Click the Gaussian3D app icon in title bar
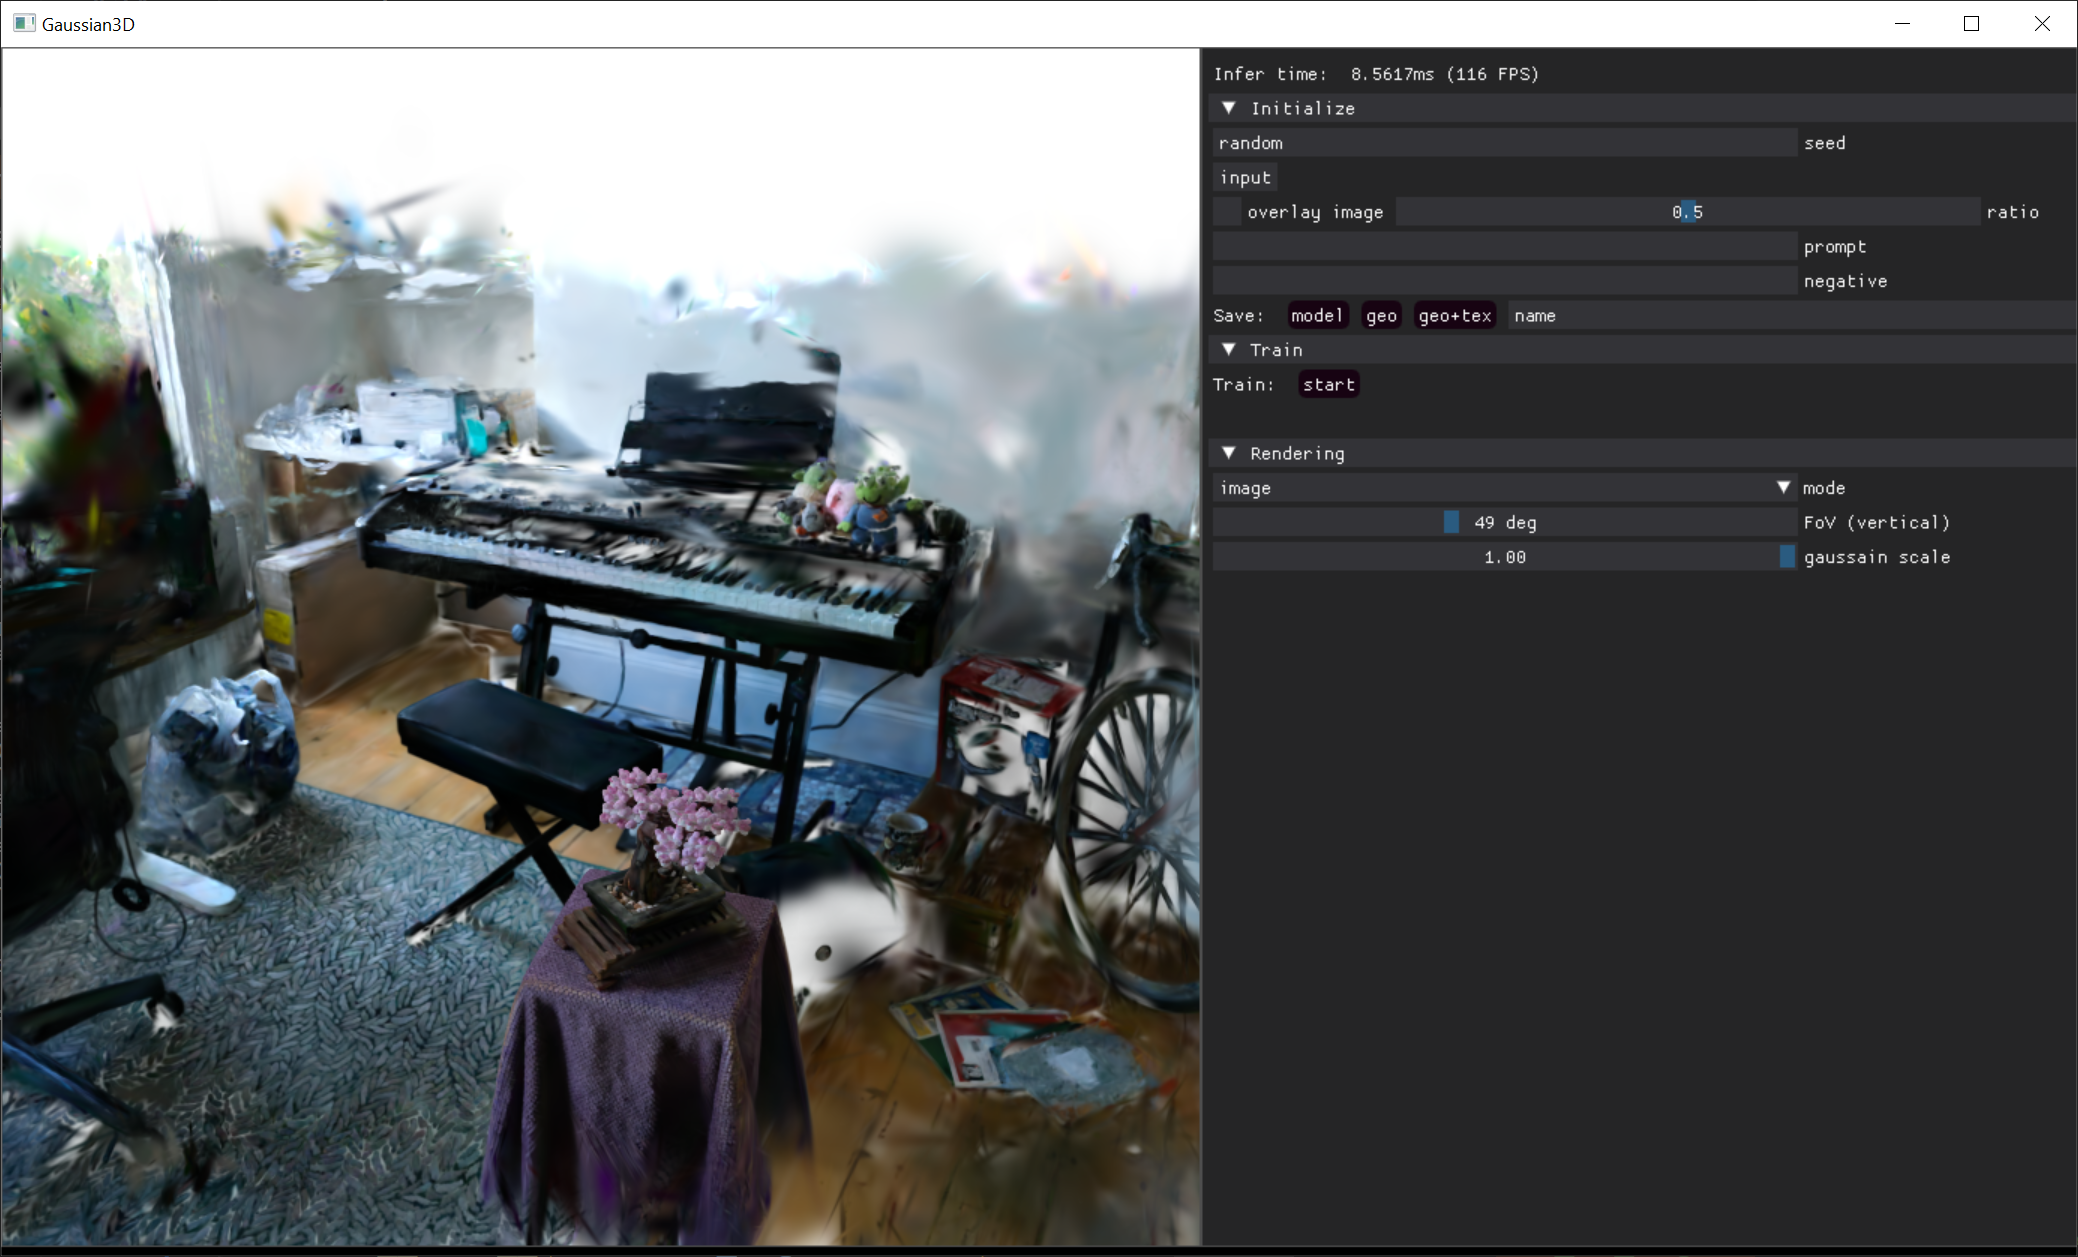 pyautogui.click(x=24, y=23)
